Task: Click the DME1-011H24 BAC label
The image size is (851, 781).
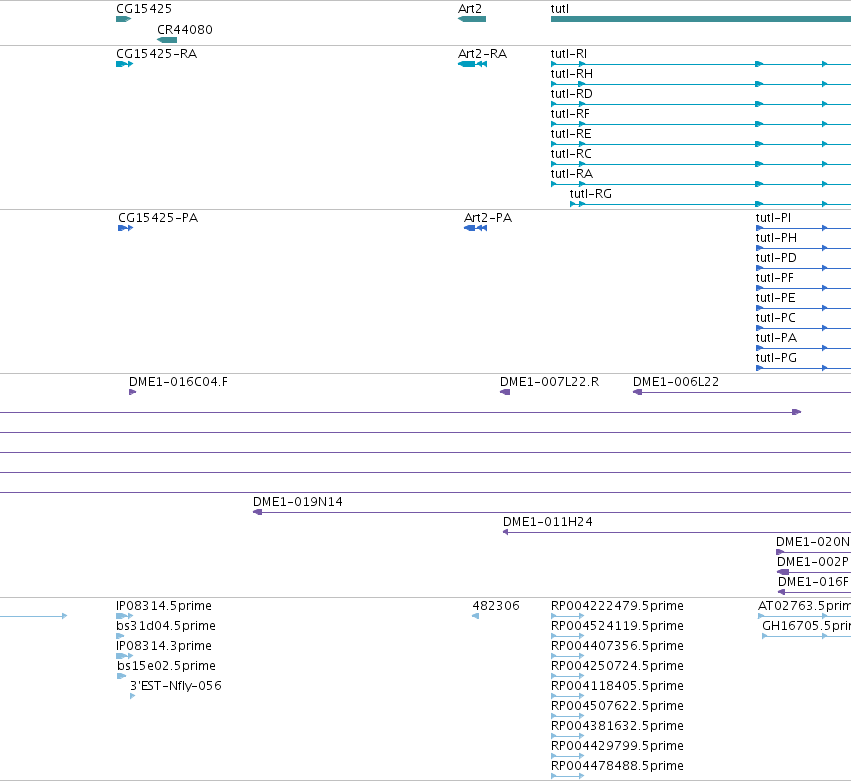Action: click(548, 522)
